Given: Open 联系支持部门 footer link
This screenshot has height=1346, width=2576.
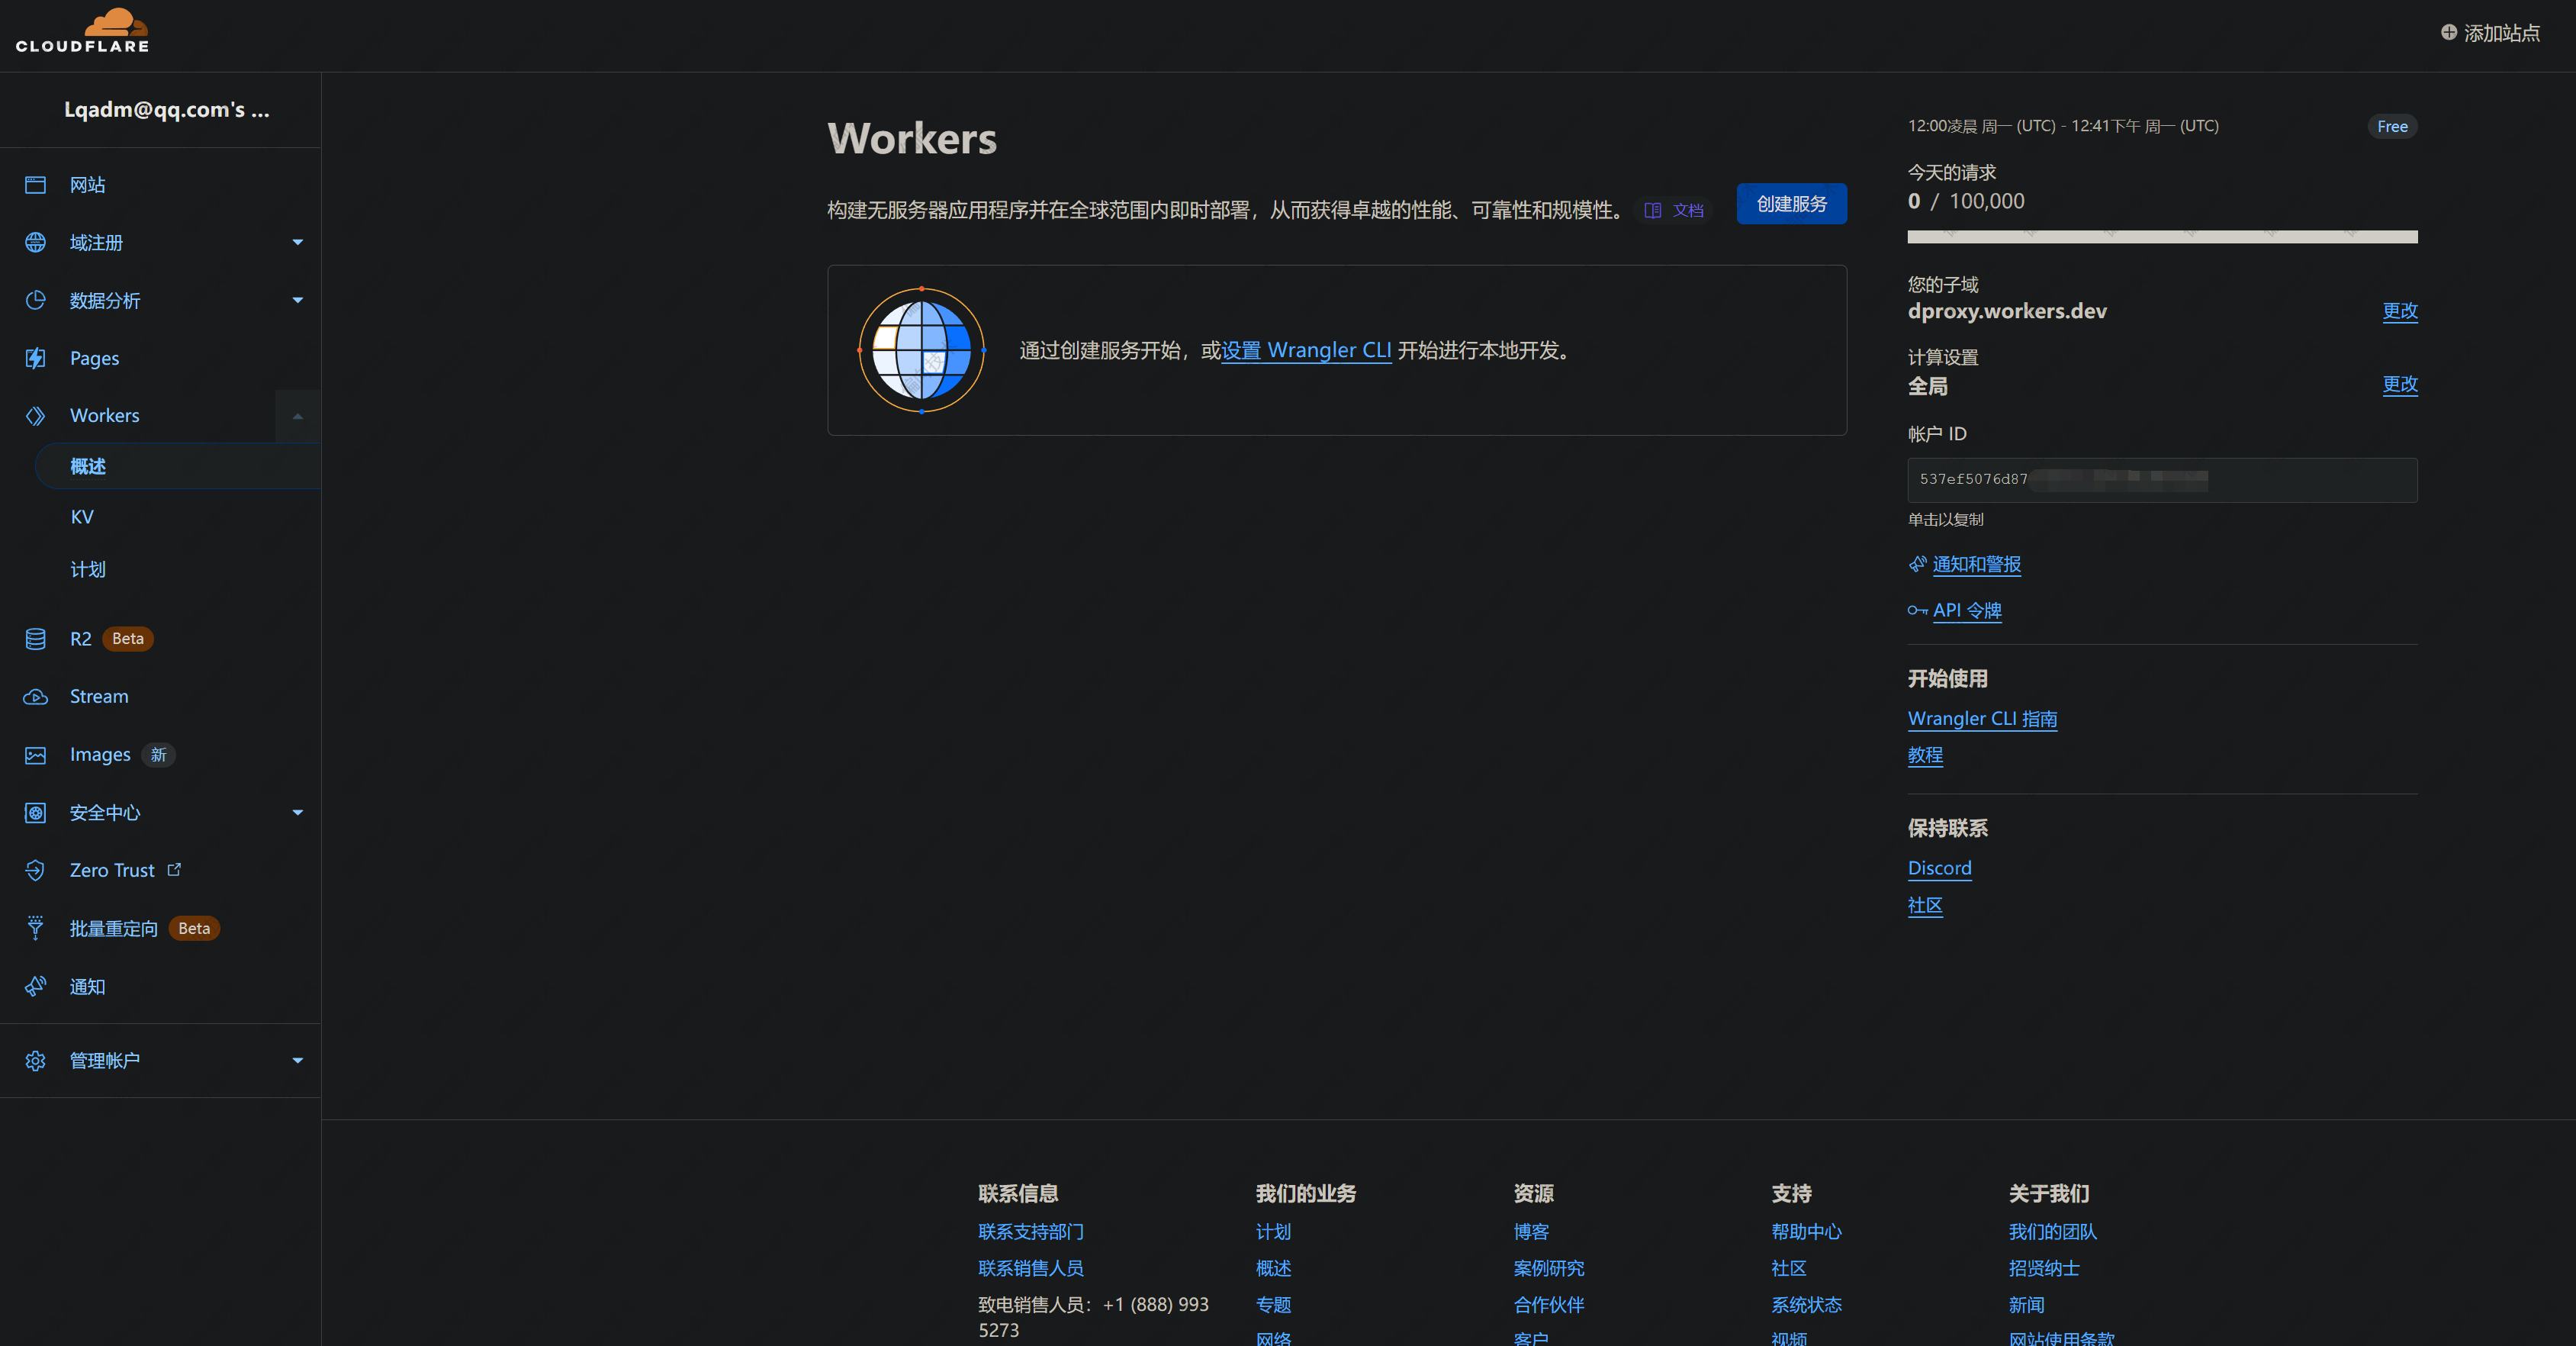Looking at the screenshot, I should (1030, 1232).
